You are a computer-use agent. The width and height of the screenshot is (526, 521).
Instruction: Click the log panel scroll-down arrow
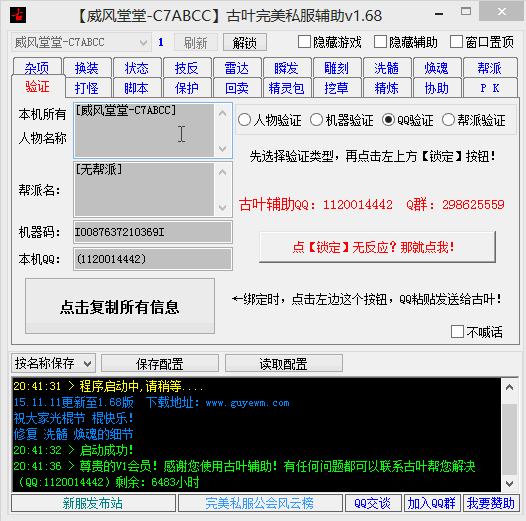click(x=509, y=483)
